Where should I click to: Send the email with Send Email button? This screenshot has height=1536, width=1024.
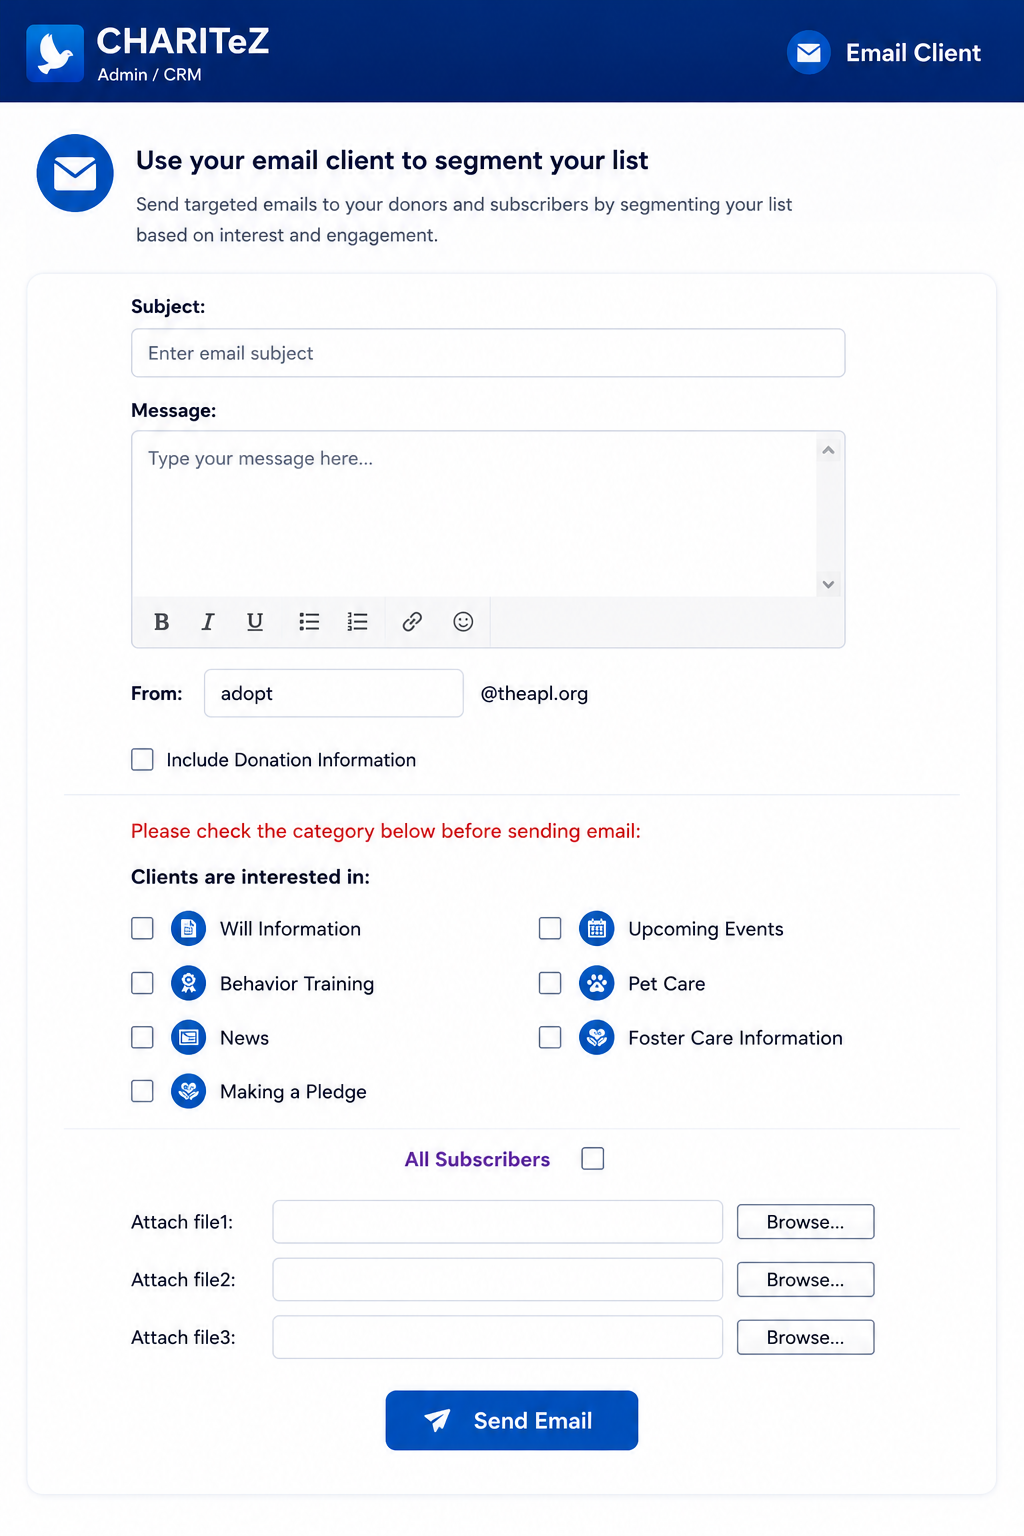coord(512,1420)
